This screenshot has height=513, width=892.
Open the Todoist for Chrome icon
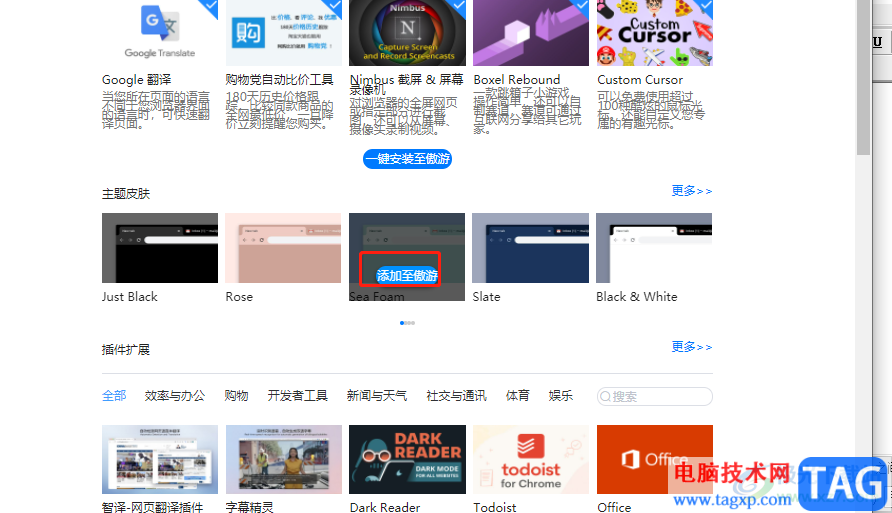click(x=531, y=460)
